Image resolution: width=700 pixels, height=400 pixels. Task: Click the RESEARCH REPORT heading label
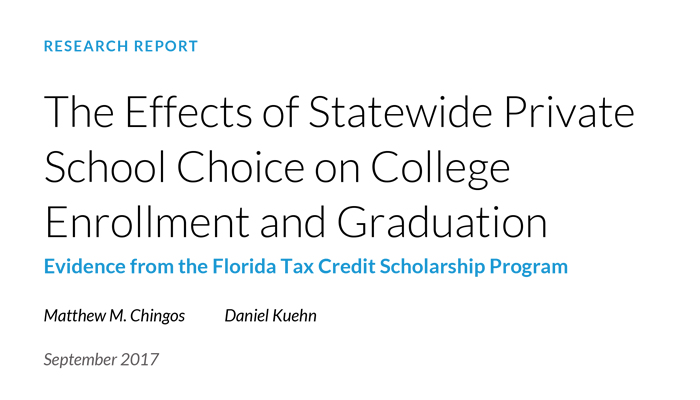tap(121, 46)
